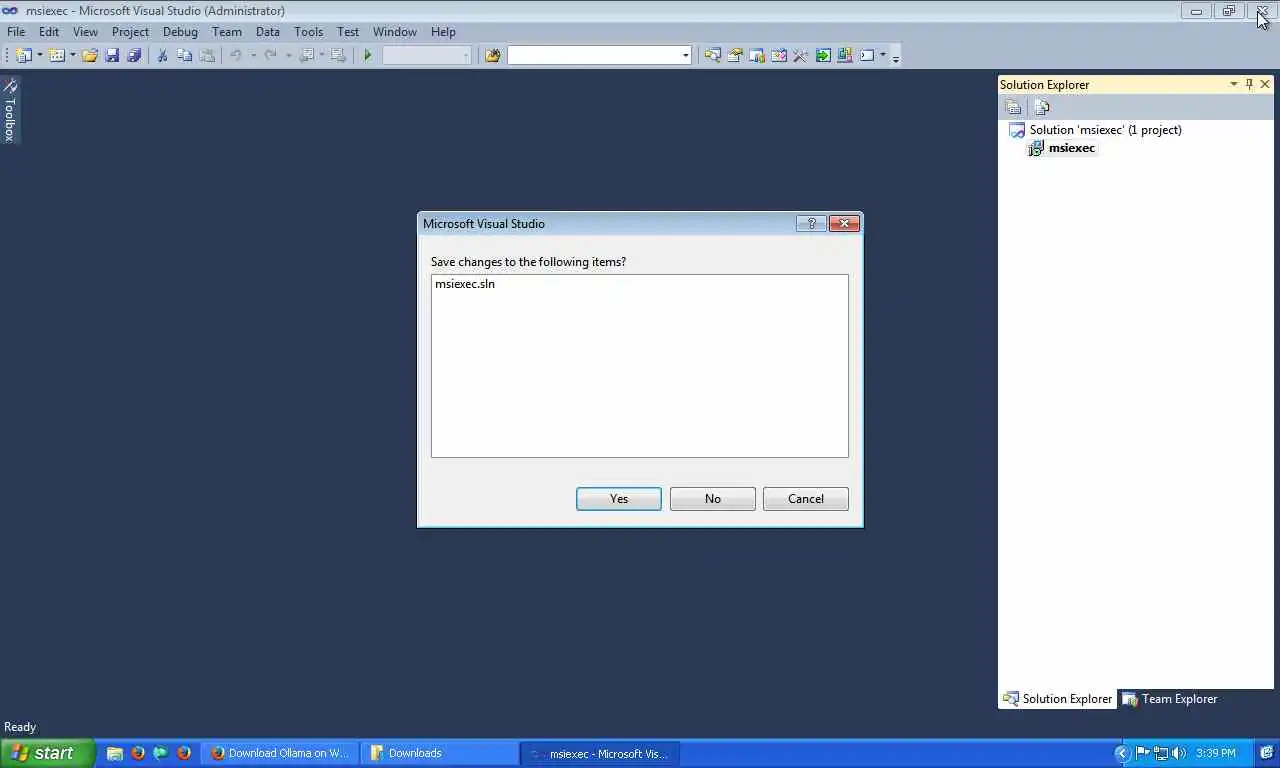Viewport: 1280px width, 768px height.
Task: Open the File menu
Action: pos(16,32)
